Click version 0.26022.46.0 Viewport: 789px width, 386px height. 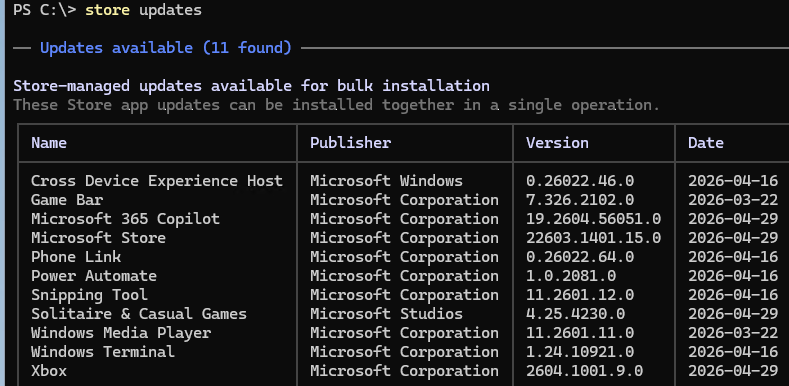point(580,181)
